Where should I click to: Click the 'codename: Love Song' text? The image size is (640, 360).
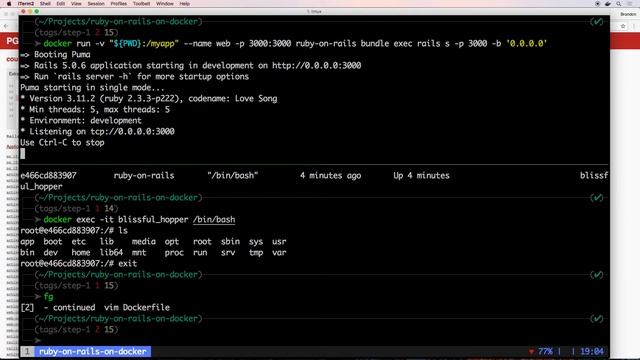point(233,99)
